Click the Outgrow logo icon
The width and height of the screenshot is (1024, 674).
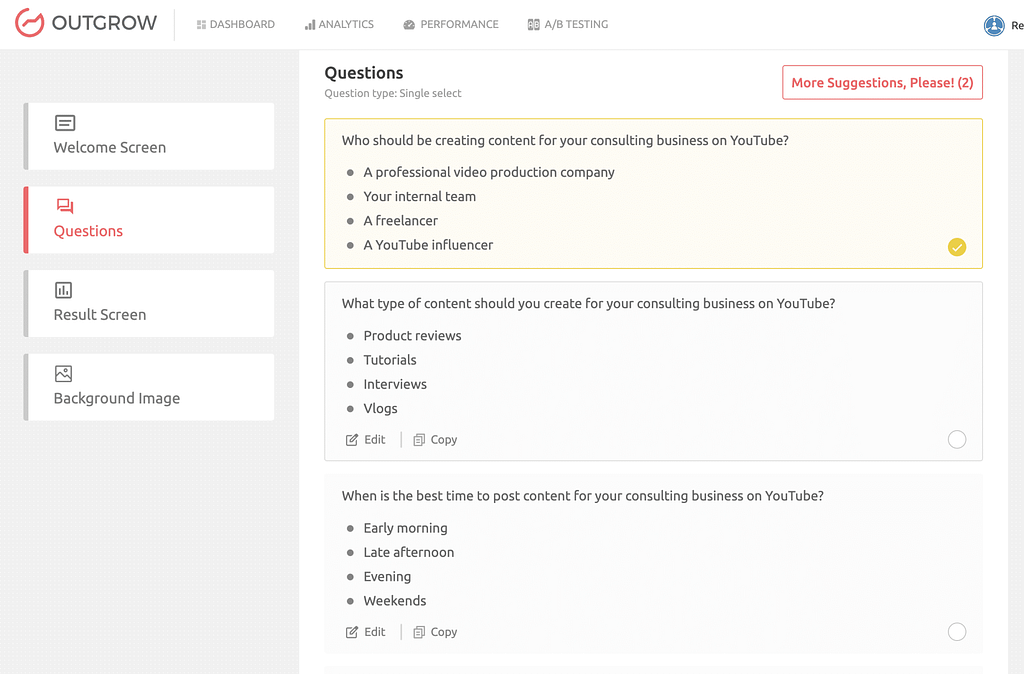29,24
